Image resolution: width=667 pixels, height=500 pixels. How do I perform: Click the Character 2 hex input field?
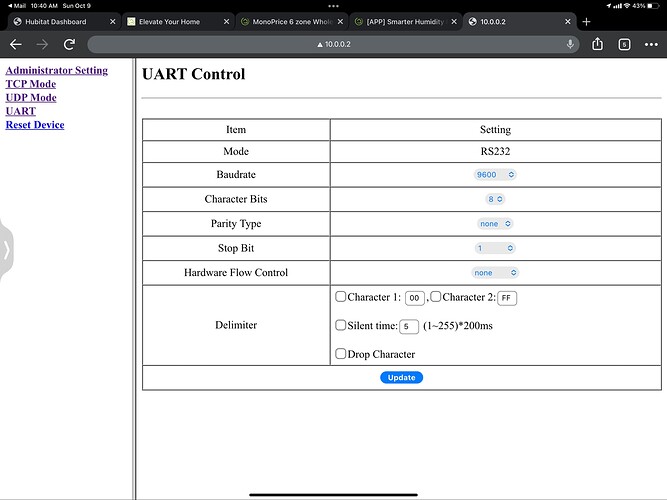tap(506, 298)
